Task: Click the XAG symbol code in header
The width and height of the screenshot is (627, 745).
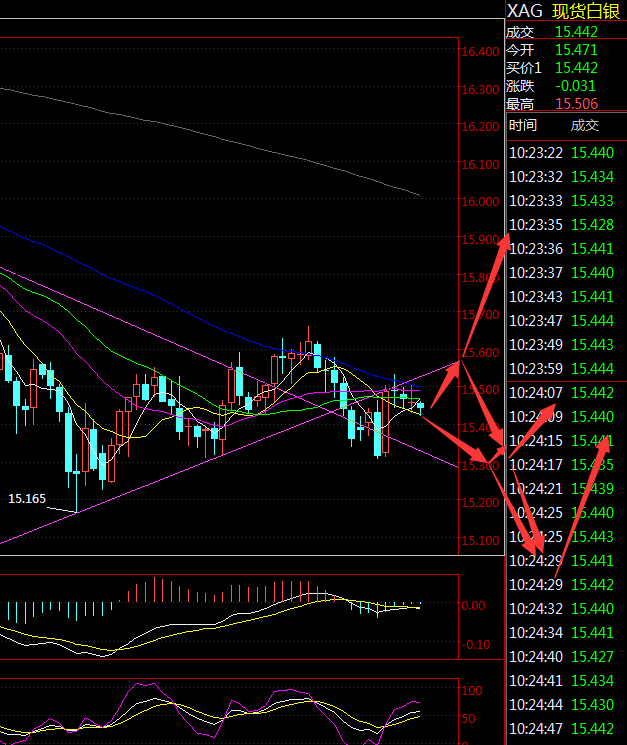Action: coord(525,11)
